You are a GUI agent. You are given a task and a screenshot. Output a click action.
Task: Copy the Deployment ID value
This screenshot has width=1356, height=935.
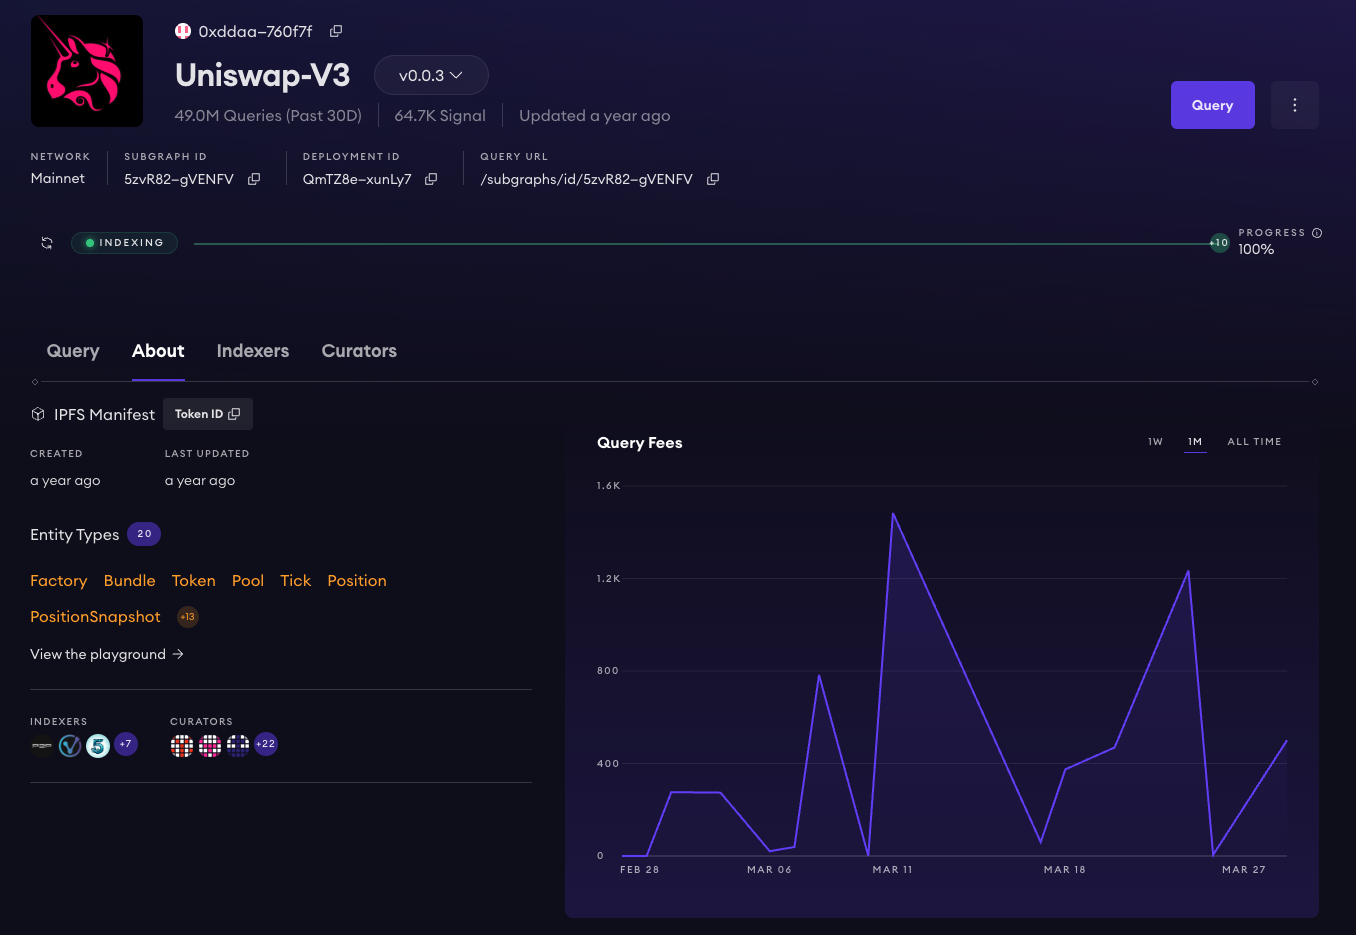pos(431,179)
